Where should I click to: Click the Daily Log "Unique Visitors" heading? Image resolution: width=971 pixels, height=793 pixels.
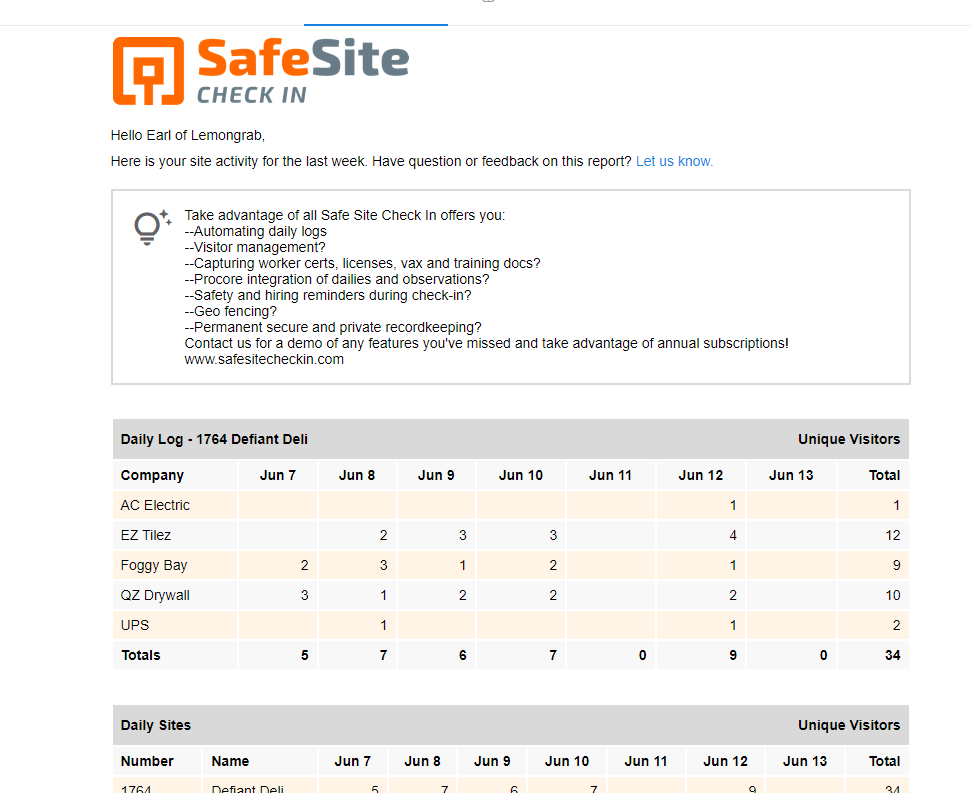point(849,440)
